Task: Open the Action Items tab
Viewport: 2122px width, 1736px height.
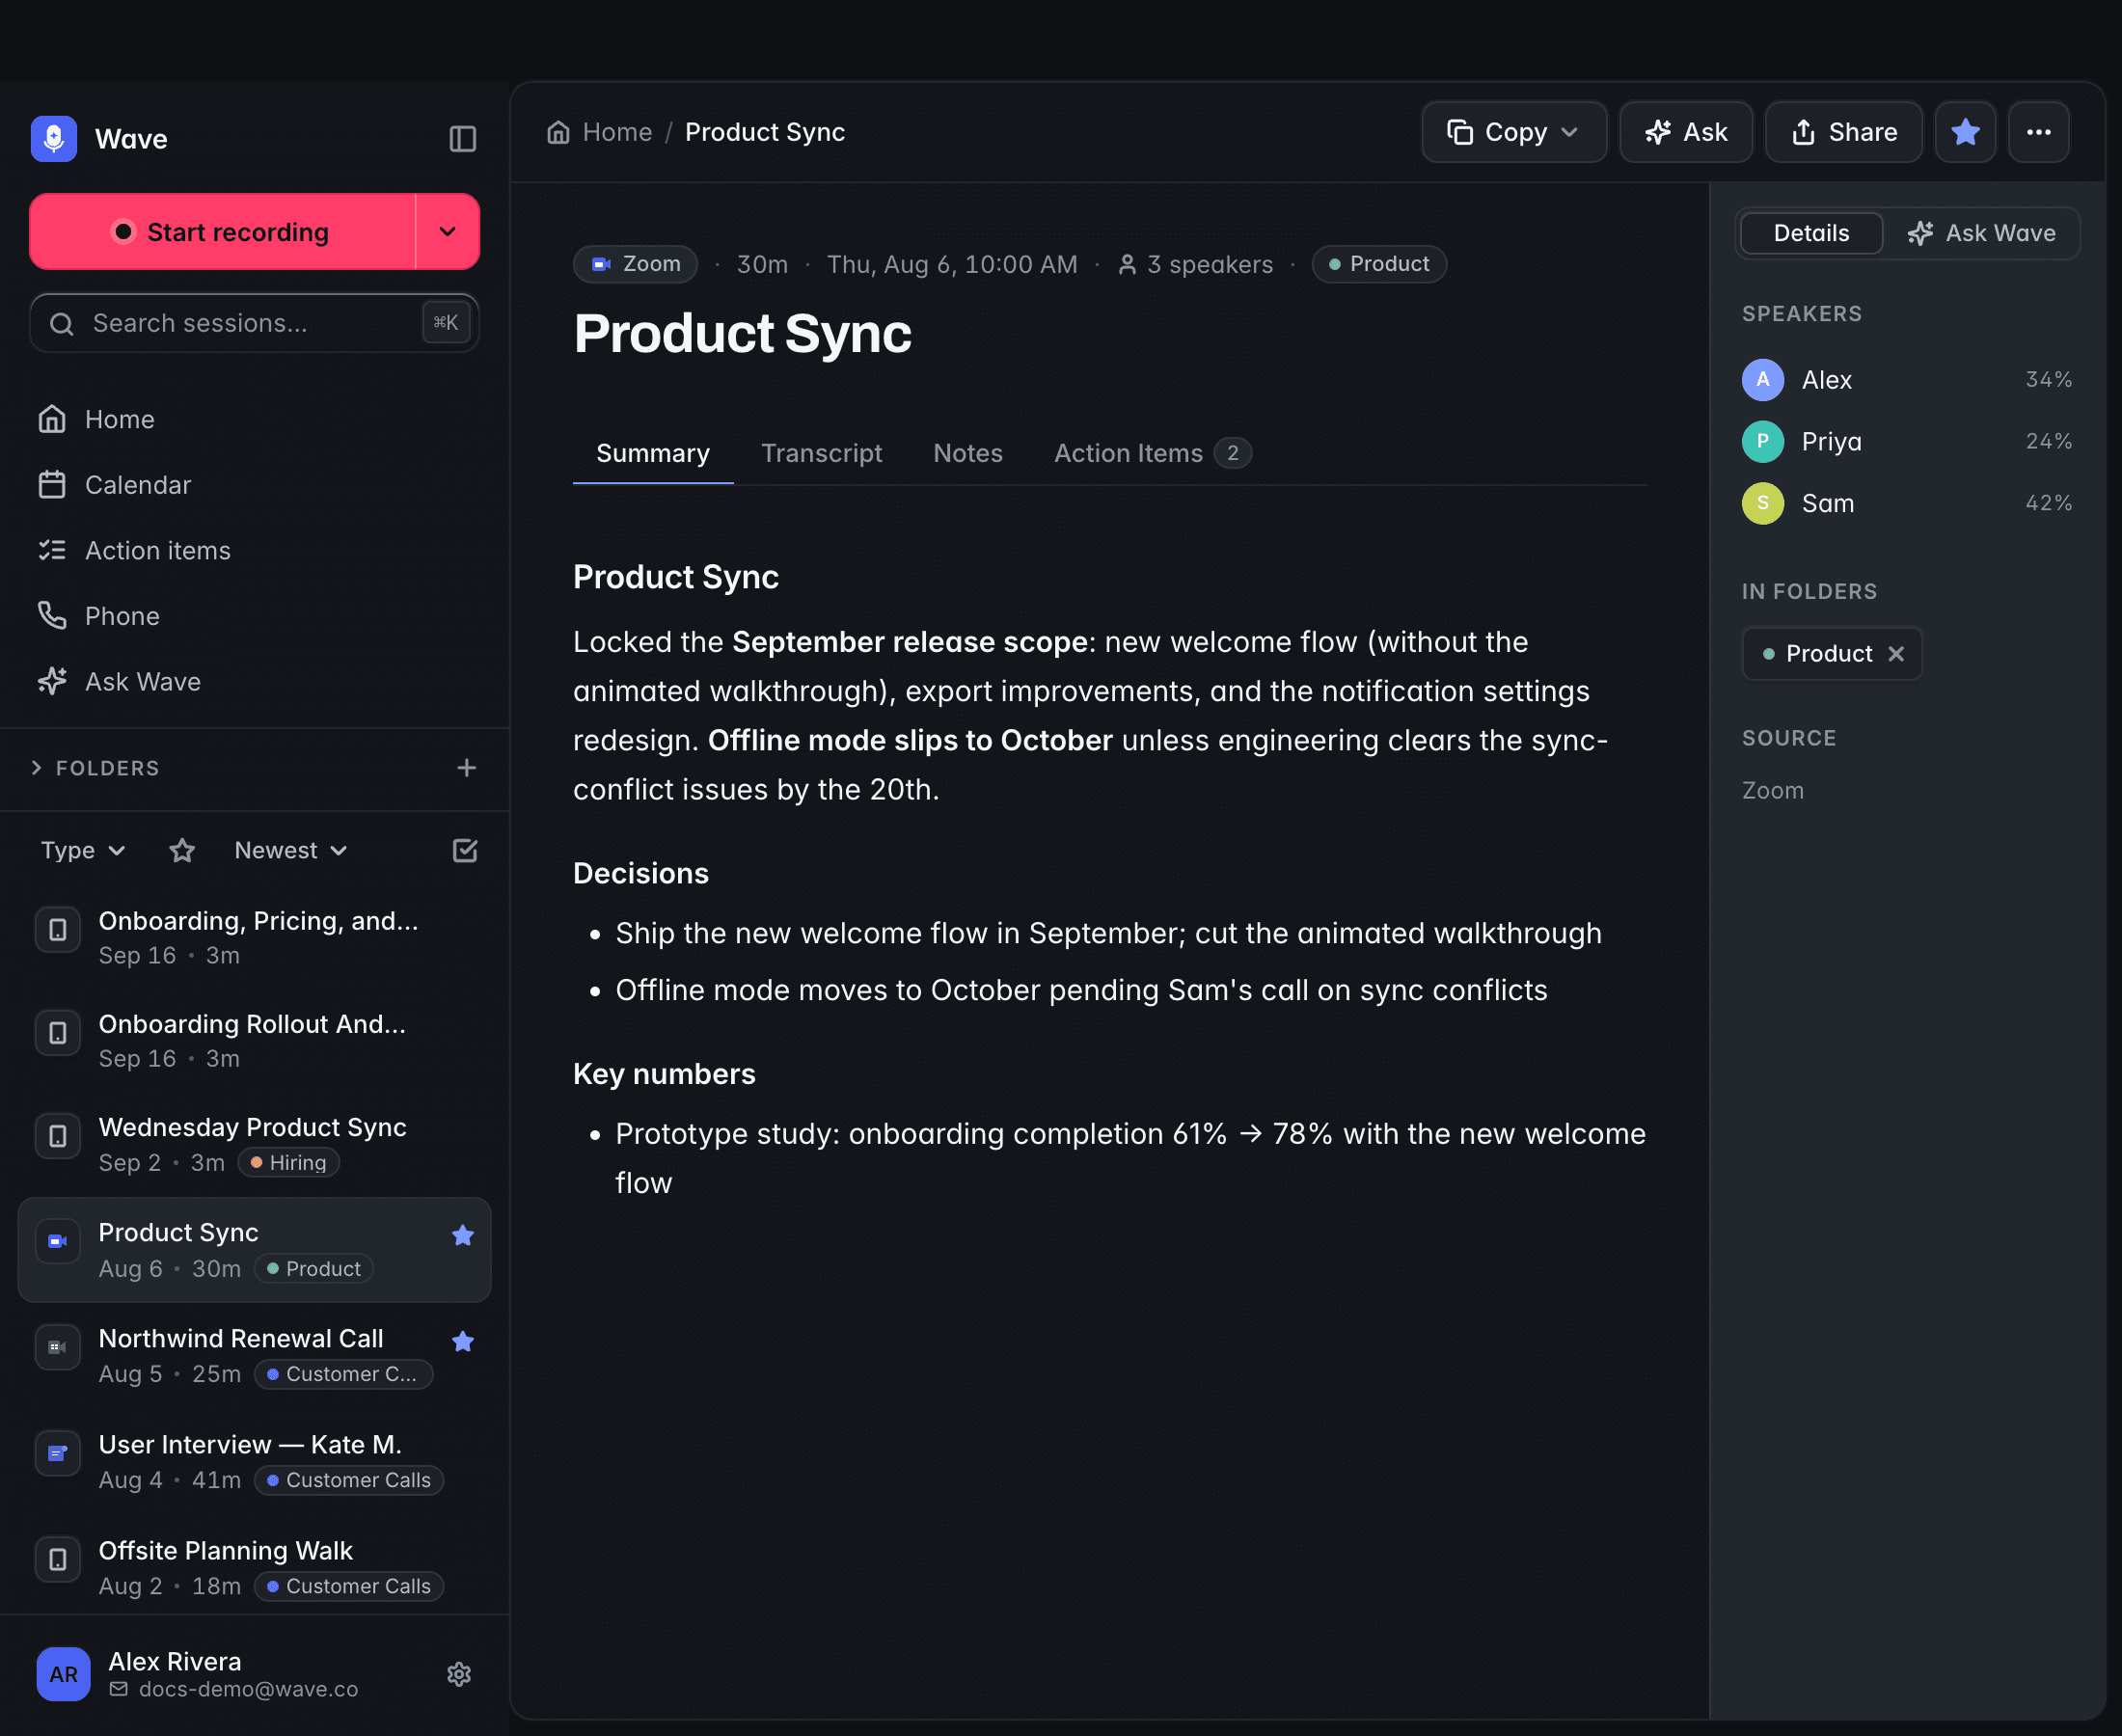Action: click(x=1152, y=453)
